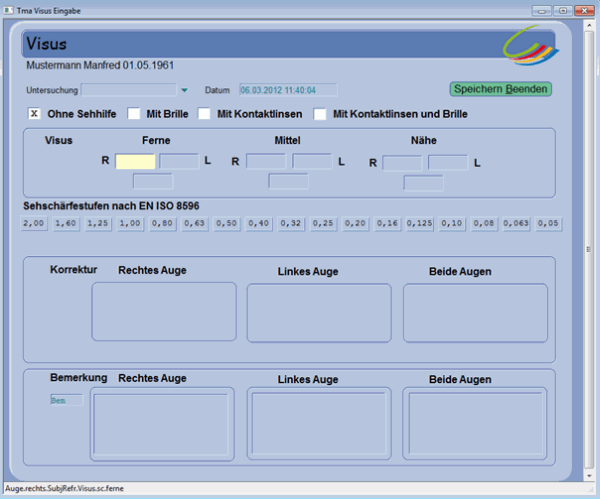
Task: Focus the yellow Ferne right eye field
Action: tap(135, 161)
